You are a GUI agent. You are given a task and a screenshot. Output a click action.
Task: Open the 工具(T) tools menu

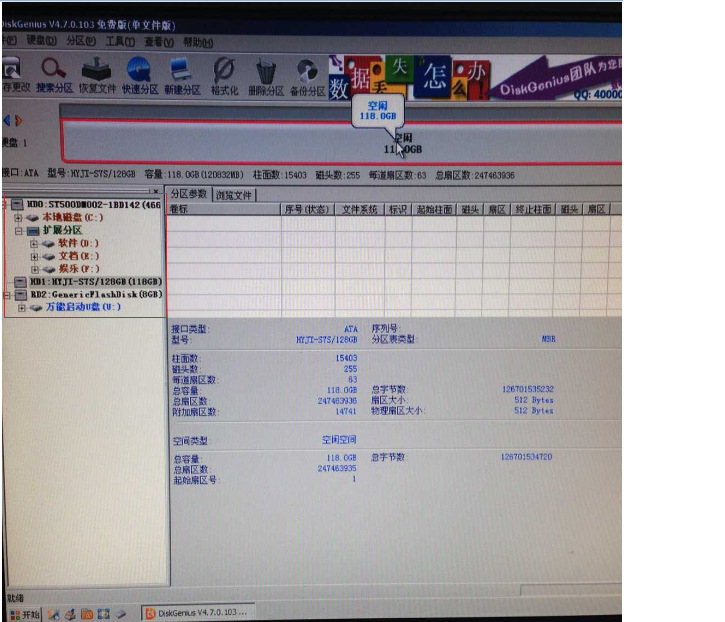tap(120, 42)
